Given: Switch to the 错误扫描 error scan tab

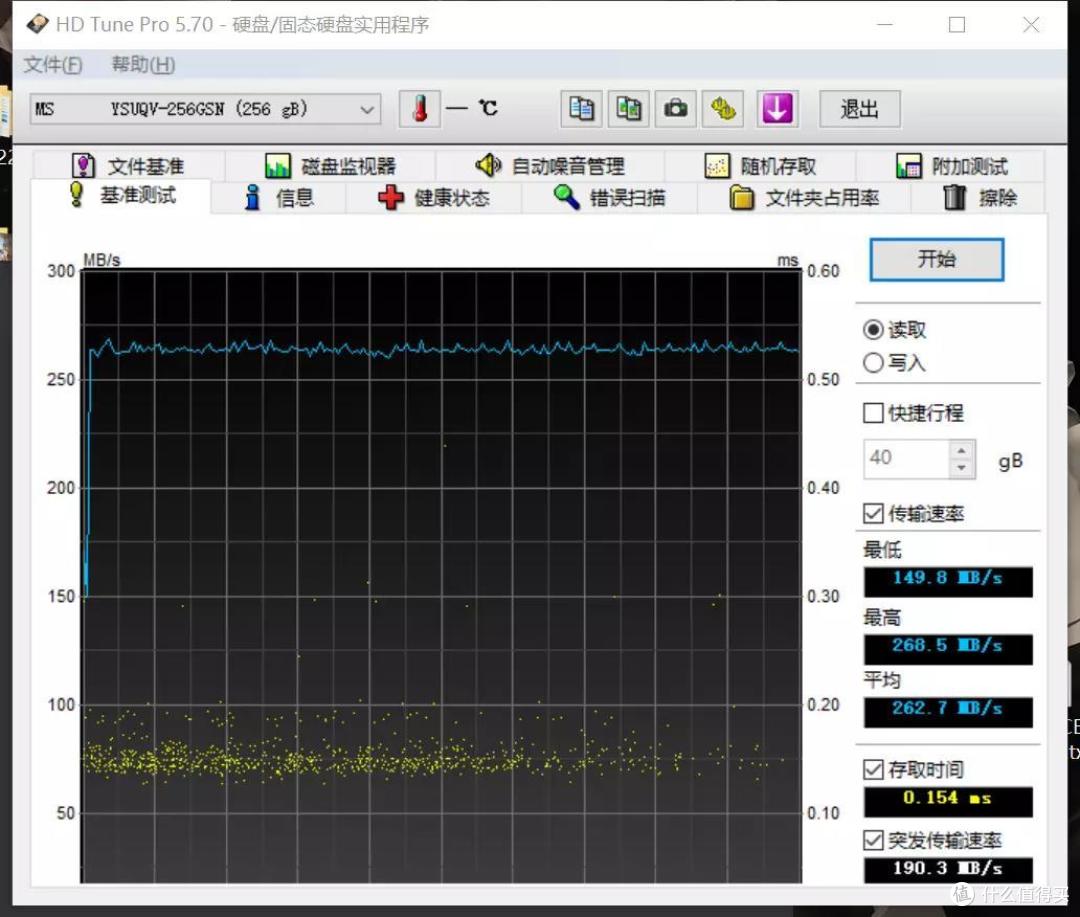Looking at the screenshot, I should [x=610, y=198].
